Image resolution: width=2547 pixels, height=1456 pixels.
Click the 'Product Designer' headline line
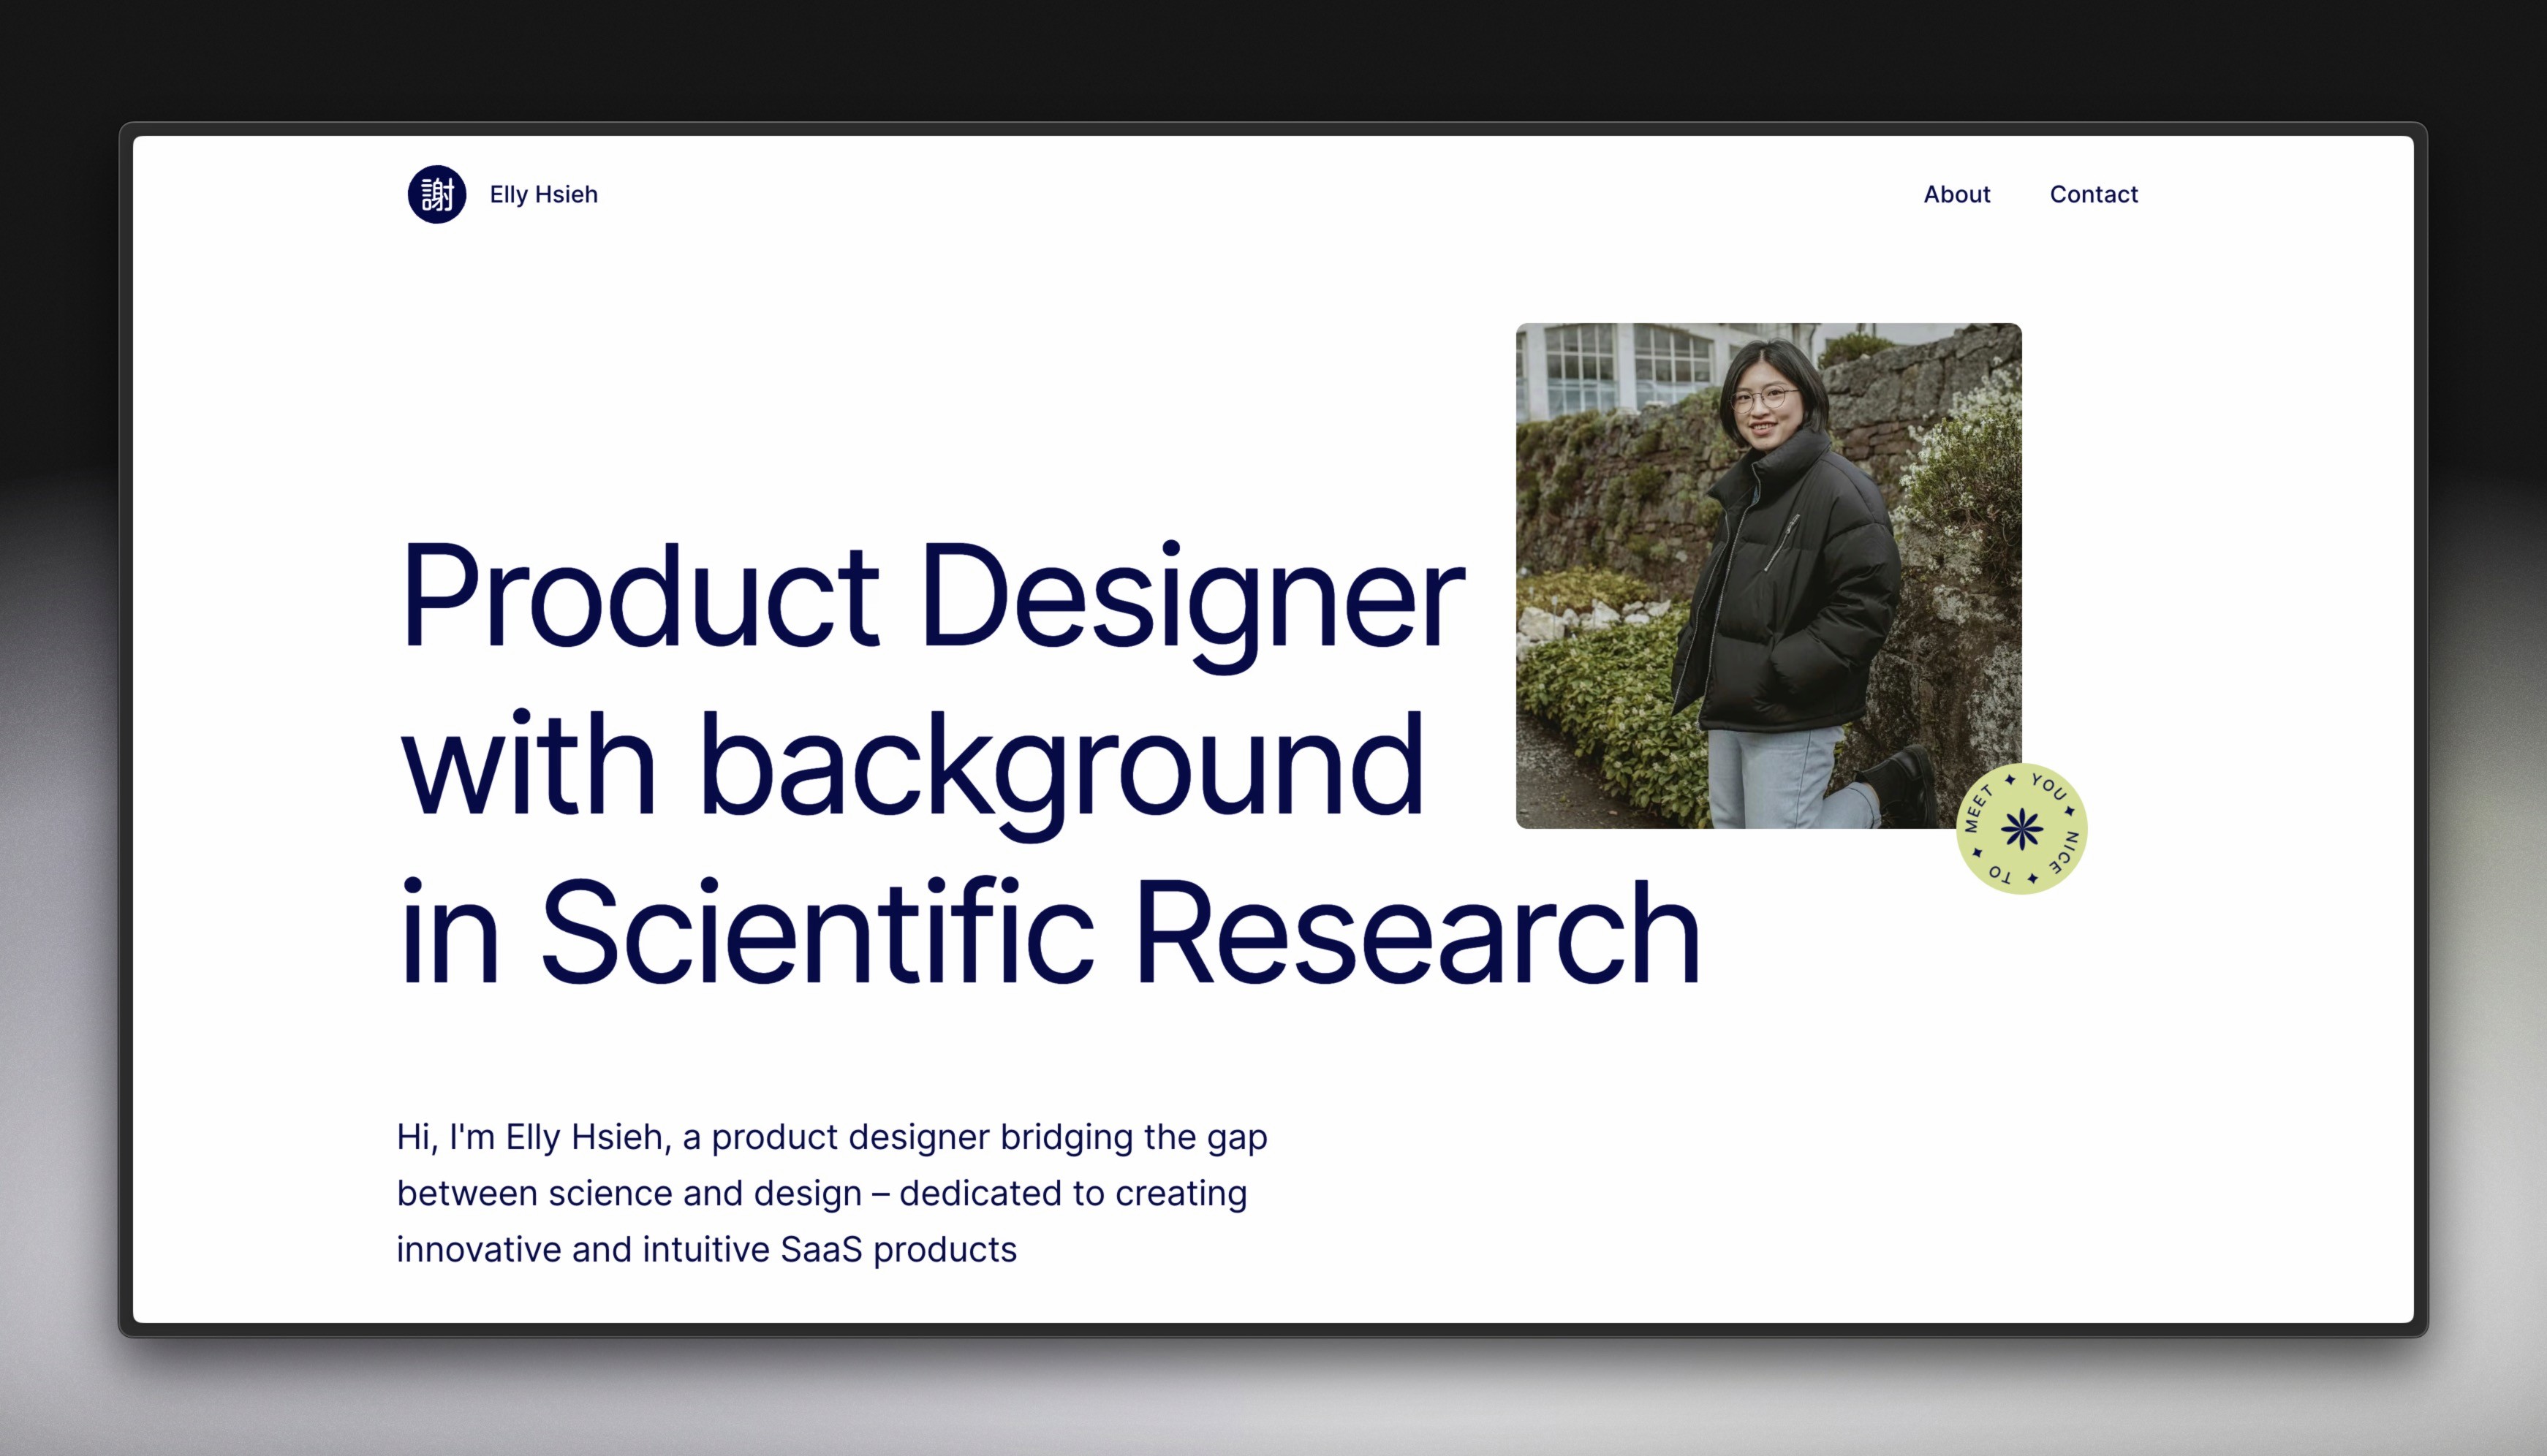[932, 596]
